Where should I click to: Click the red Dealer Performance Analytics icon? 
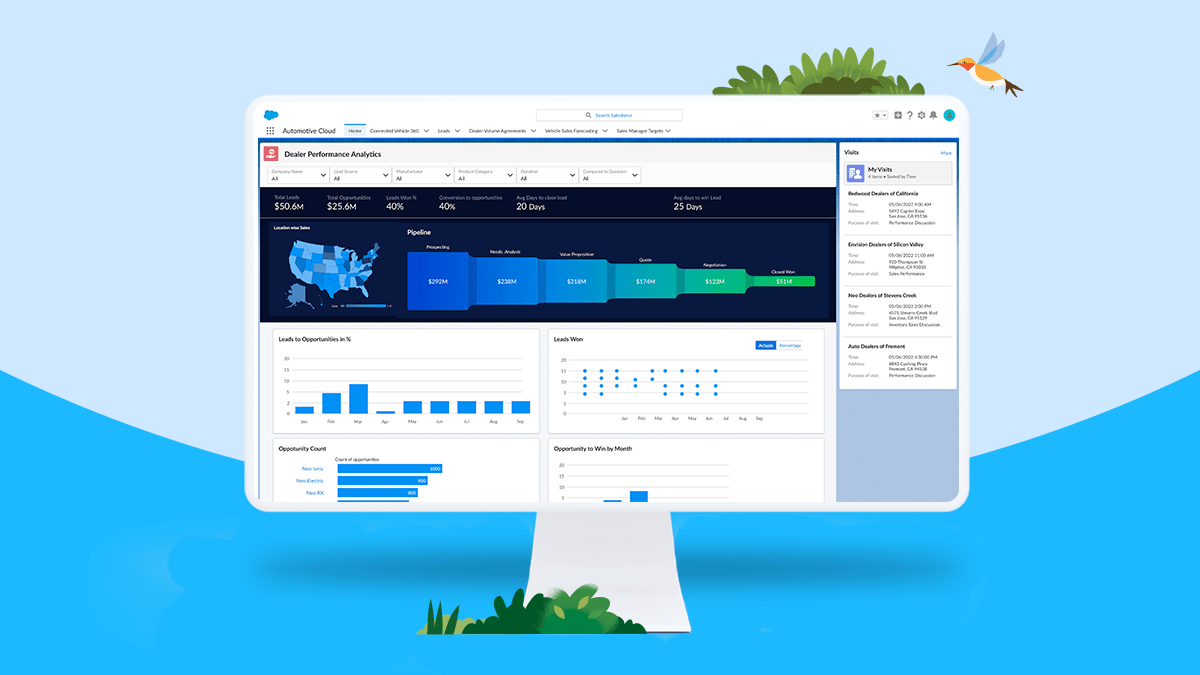pos(271,154)
